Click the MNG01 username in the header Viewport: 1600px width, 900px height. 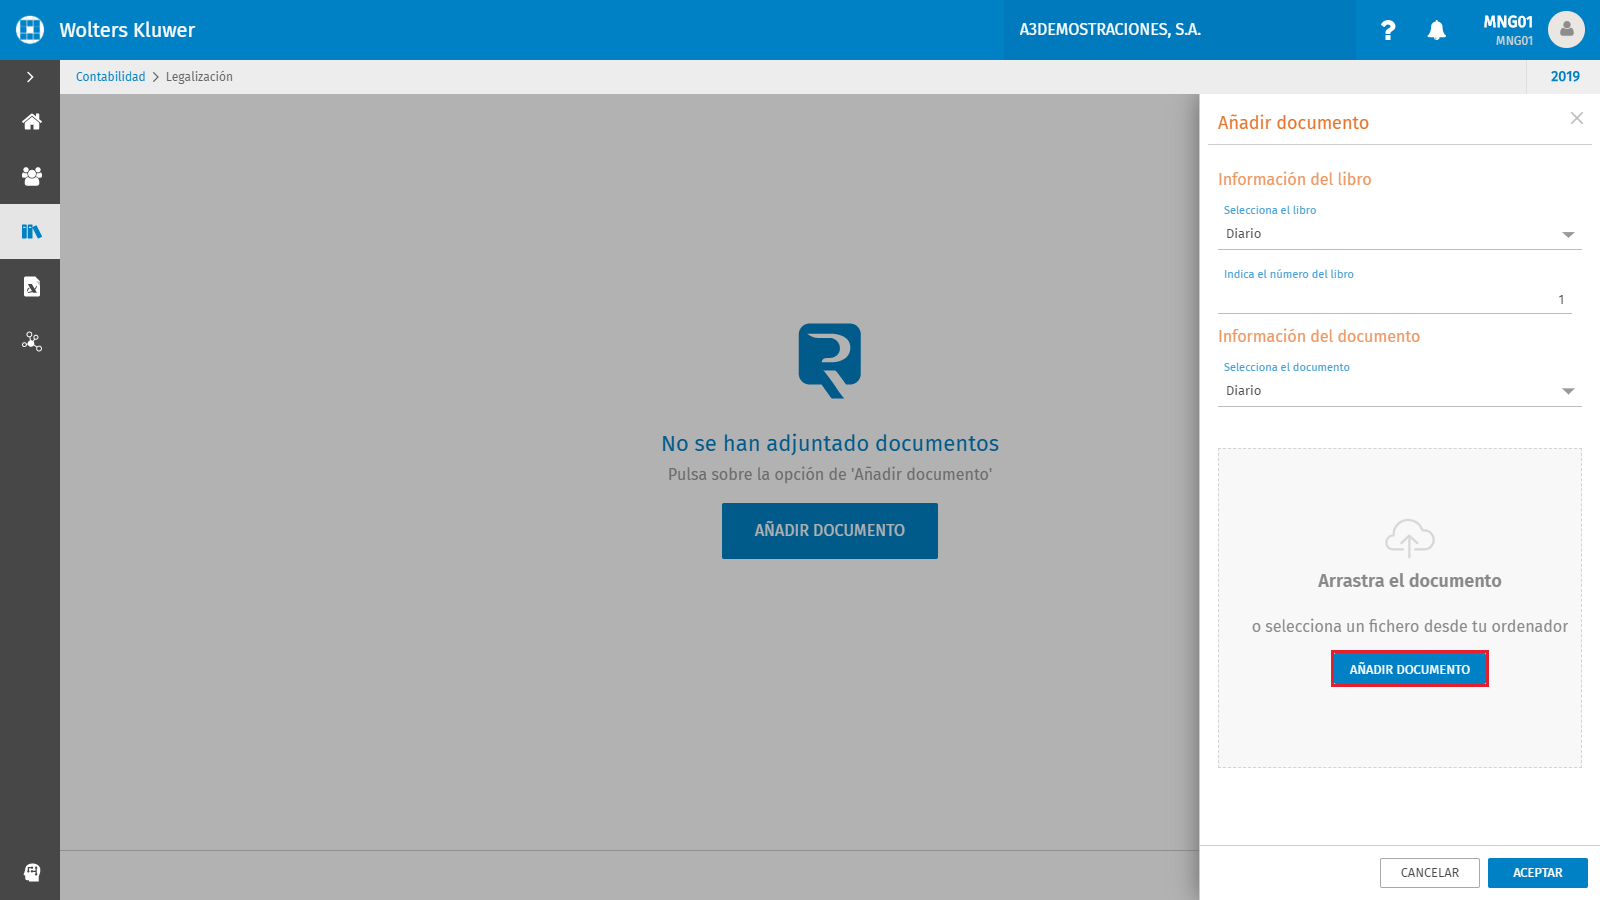(x=1508, y=22)
